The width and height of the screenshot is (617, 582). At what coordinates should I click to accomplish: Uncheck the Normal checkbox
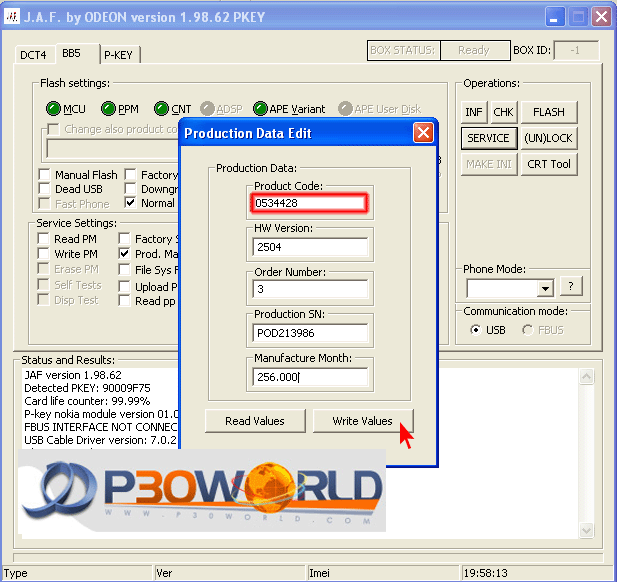pyautogui.click(x=130, y=203)
